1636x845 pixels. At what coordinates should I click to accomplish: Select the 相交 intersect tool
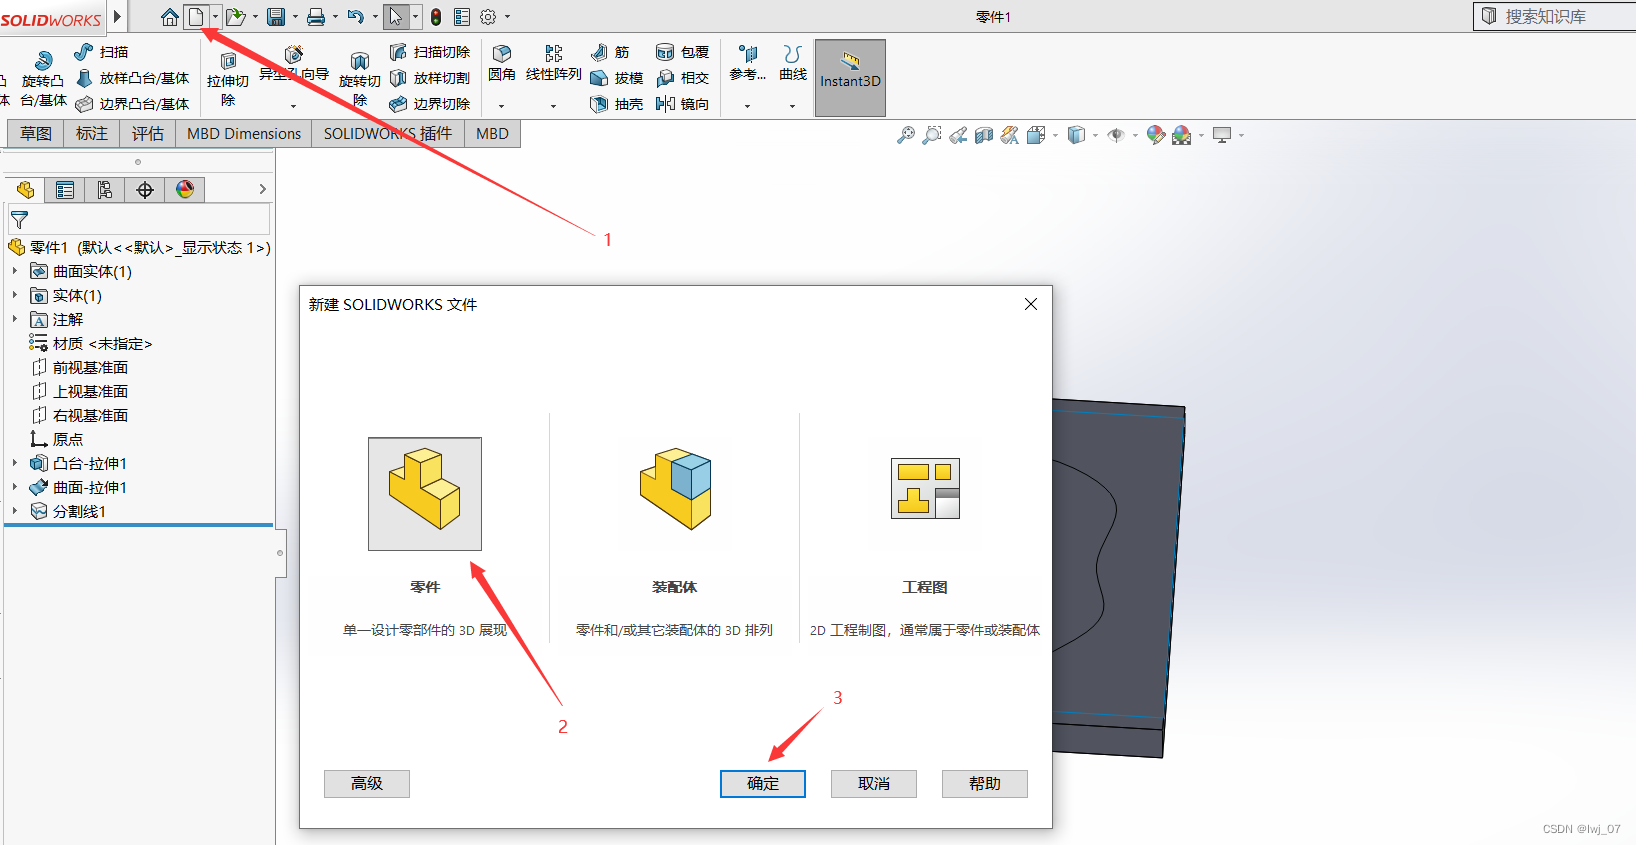click(x=682, y=78)
